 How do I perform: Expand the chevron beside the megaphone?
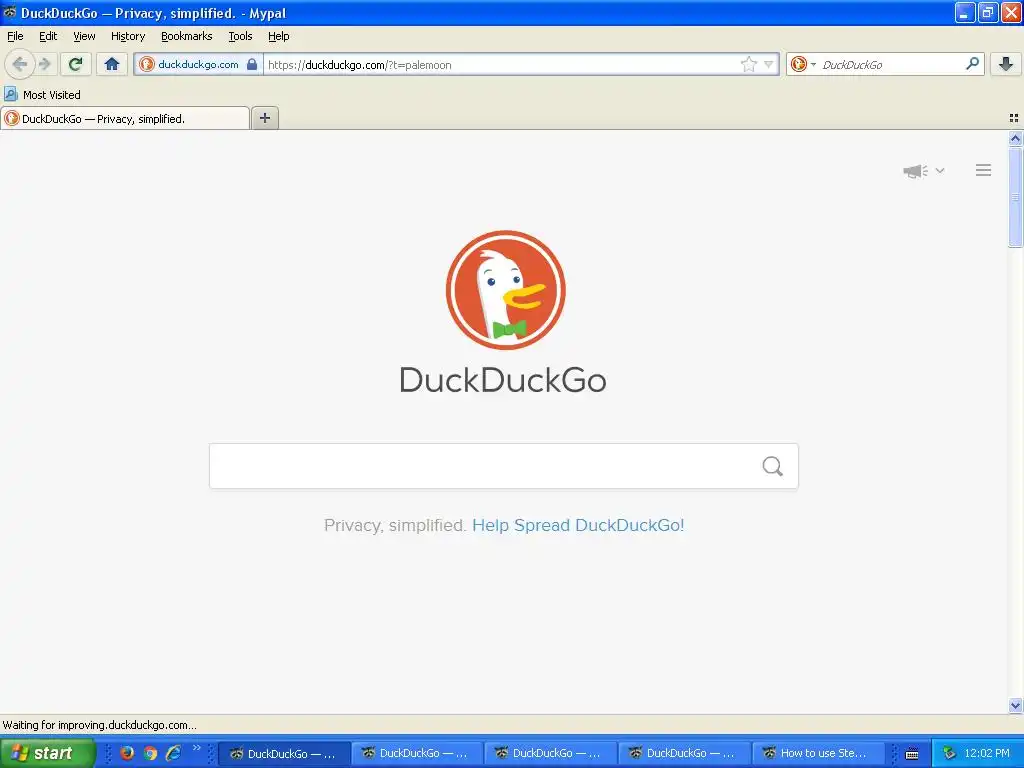click(940, 170)
